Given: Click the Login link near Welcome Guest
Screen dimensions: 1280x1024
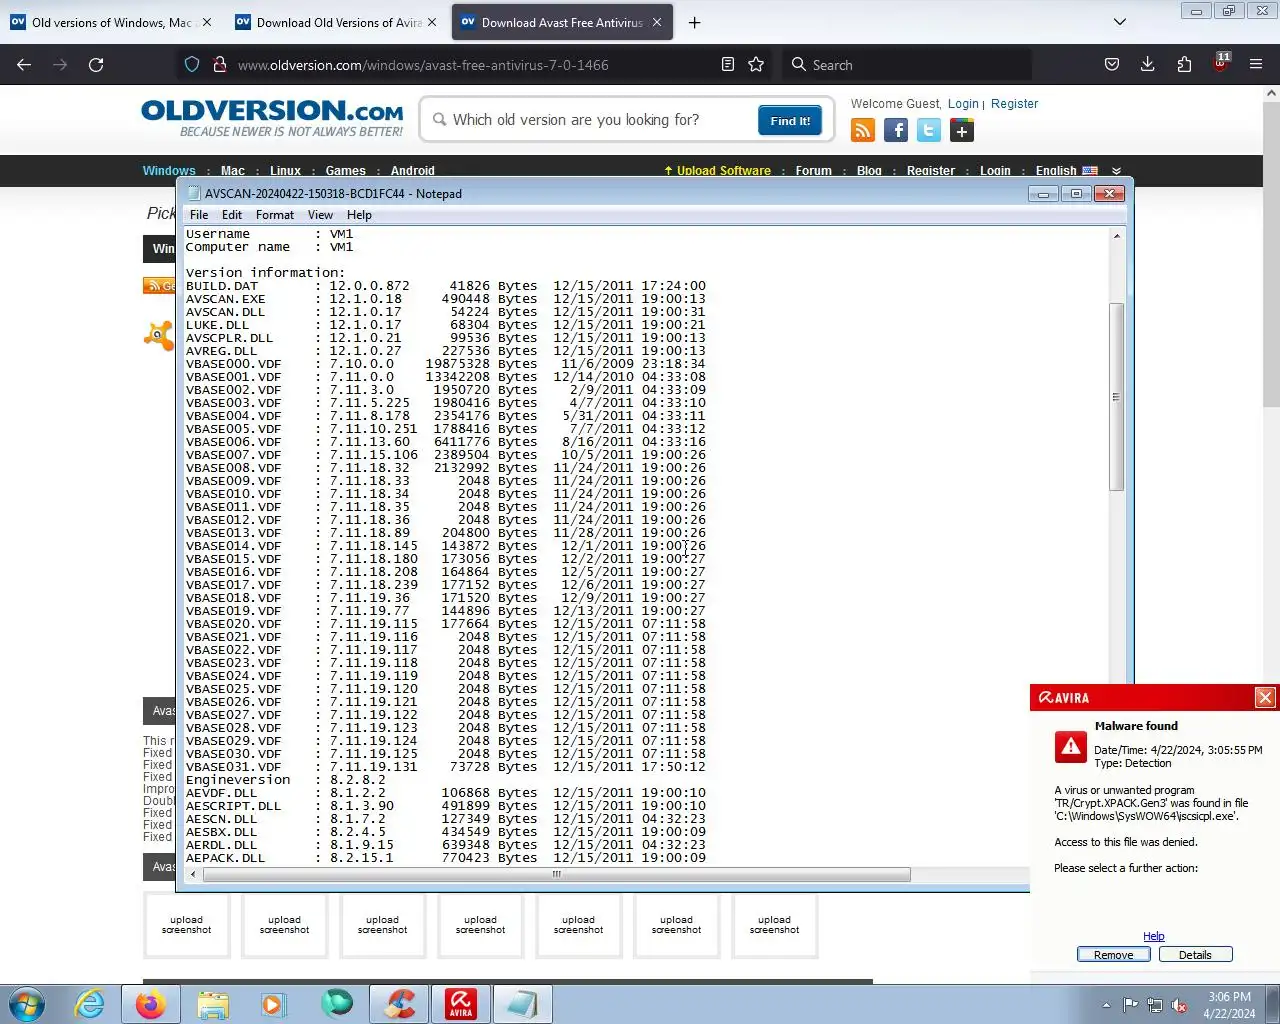Looking at the screenshot, I should tap(963, 104).
